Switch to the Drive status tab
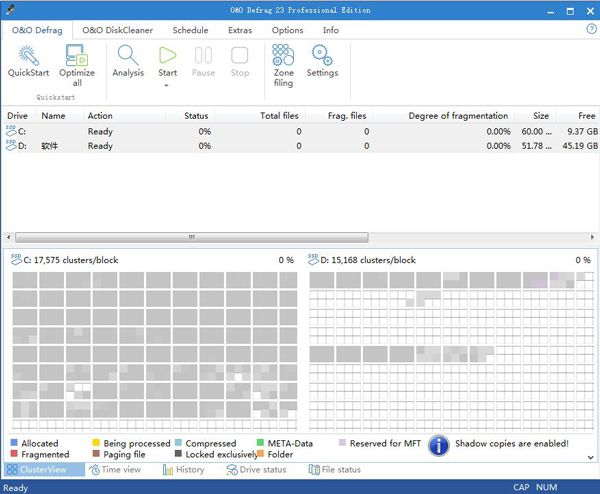600x494 pixels. (256, 470)
